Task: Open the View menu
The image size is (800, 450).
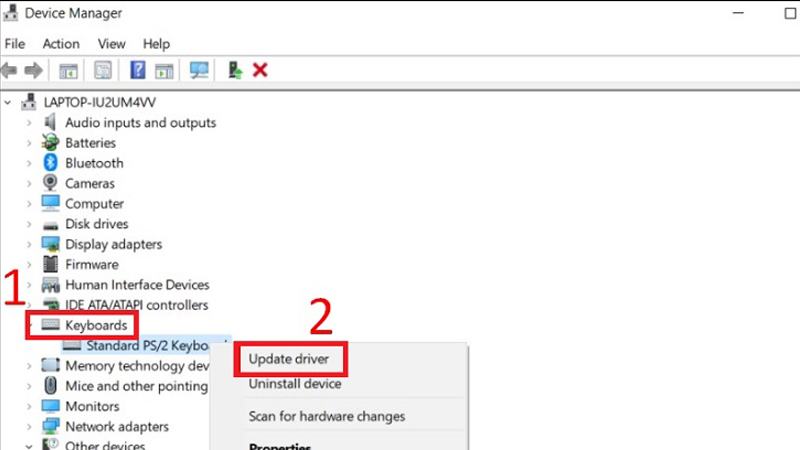Action: pyautogui.click(x=111, y=44)
